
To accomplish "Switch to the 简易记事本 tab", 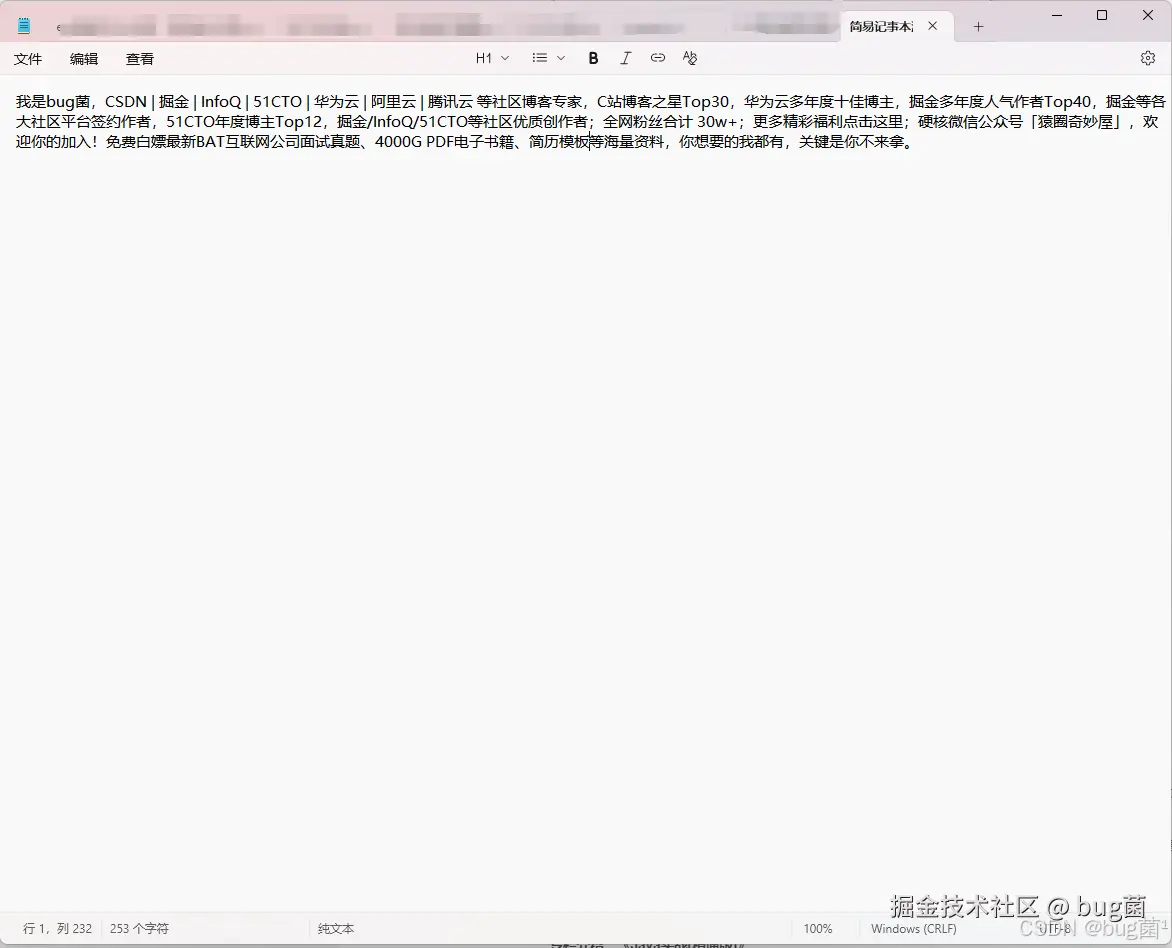I will tap(881, 27).
